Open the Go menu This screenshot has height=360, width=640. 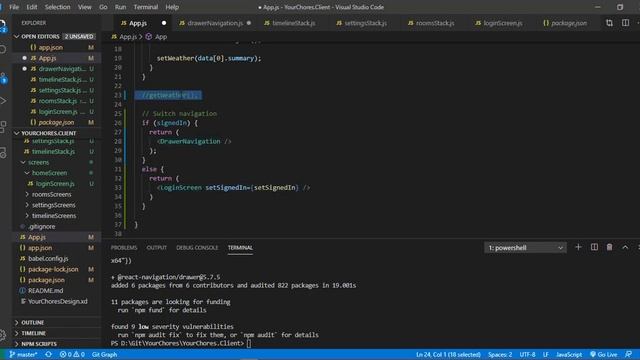click(103, 7)
